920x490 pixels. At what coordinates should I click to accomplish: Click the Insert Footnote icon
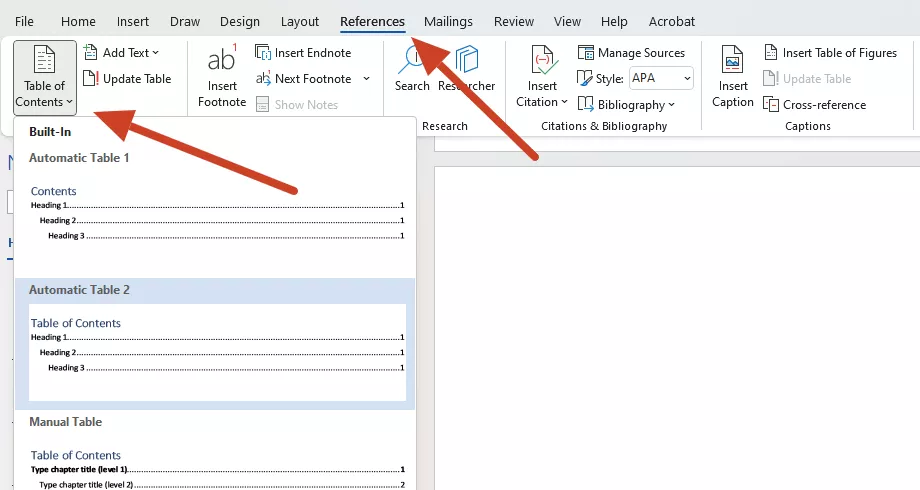point(222,59)
